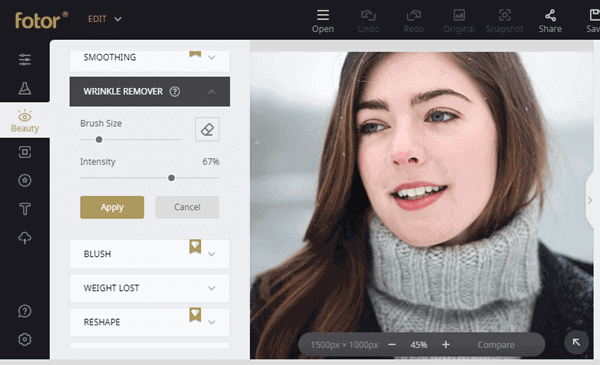Open the stickers star icon in sidebar
600x365 pixels.
(25, 180)
